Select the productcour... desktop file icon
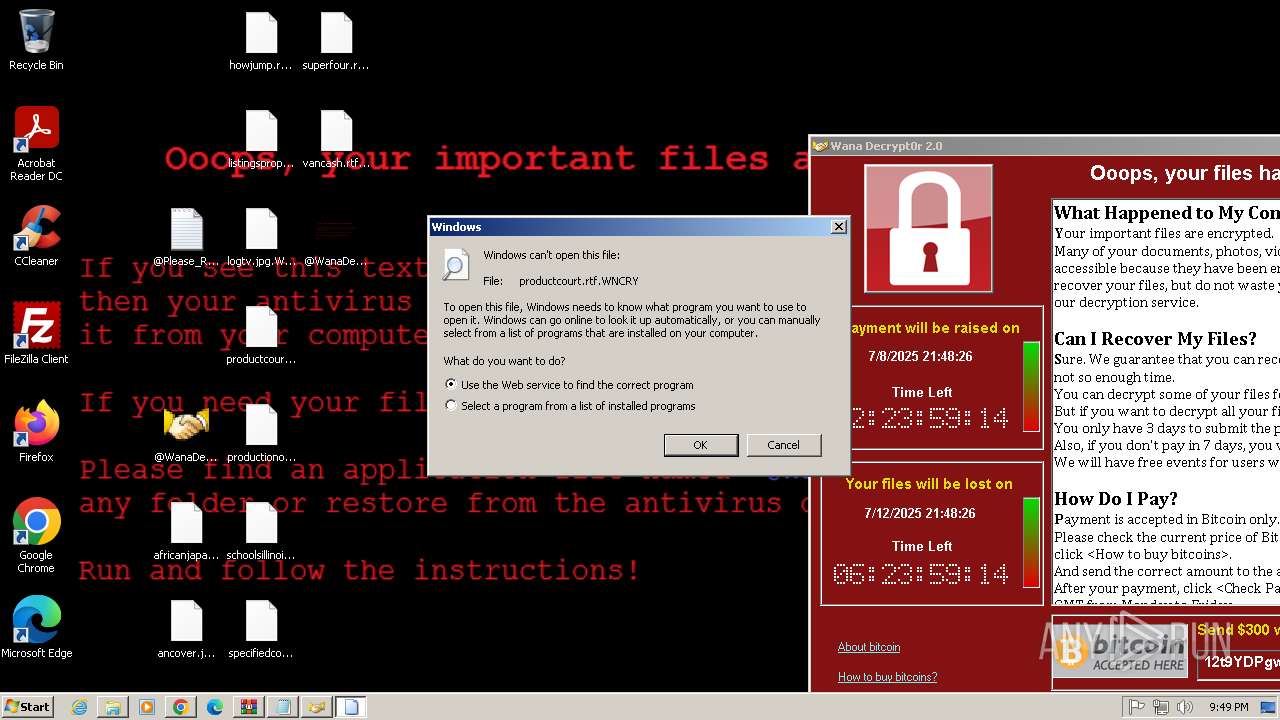Screen dimensions: 1280x720 tap(261, 335)
